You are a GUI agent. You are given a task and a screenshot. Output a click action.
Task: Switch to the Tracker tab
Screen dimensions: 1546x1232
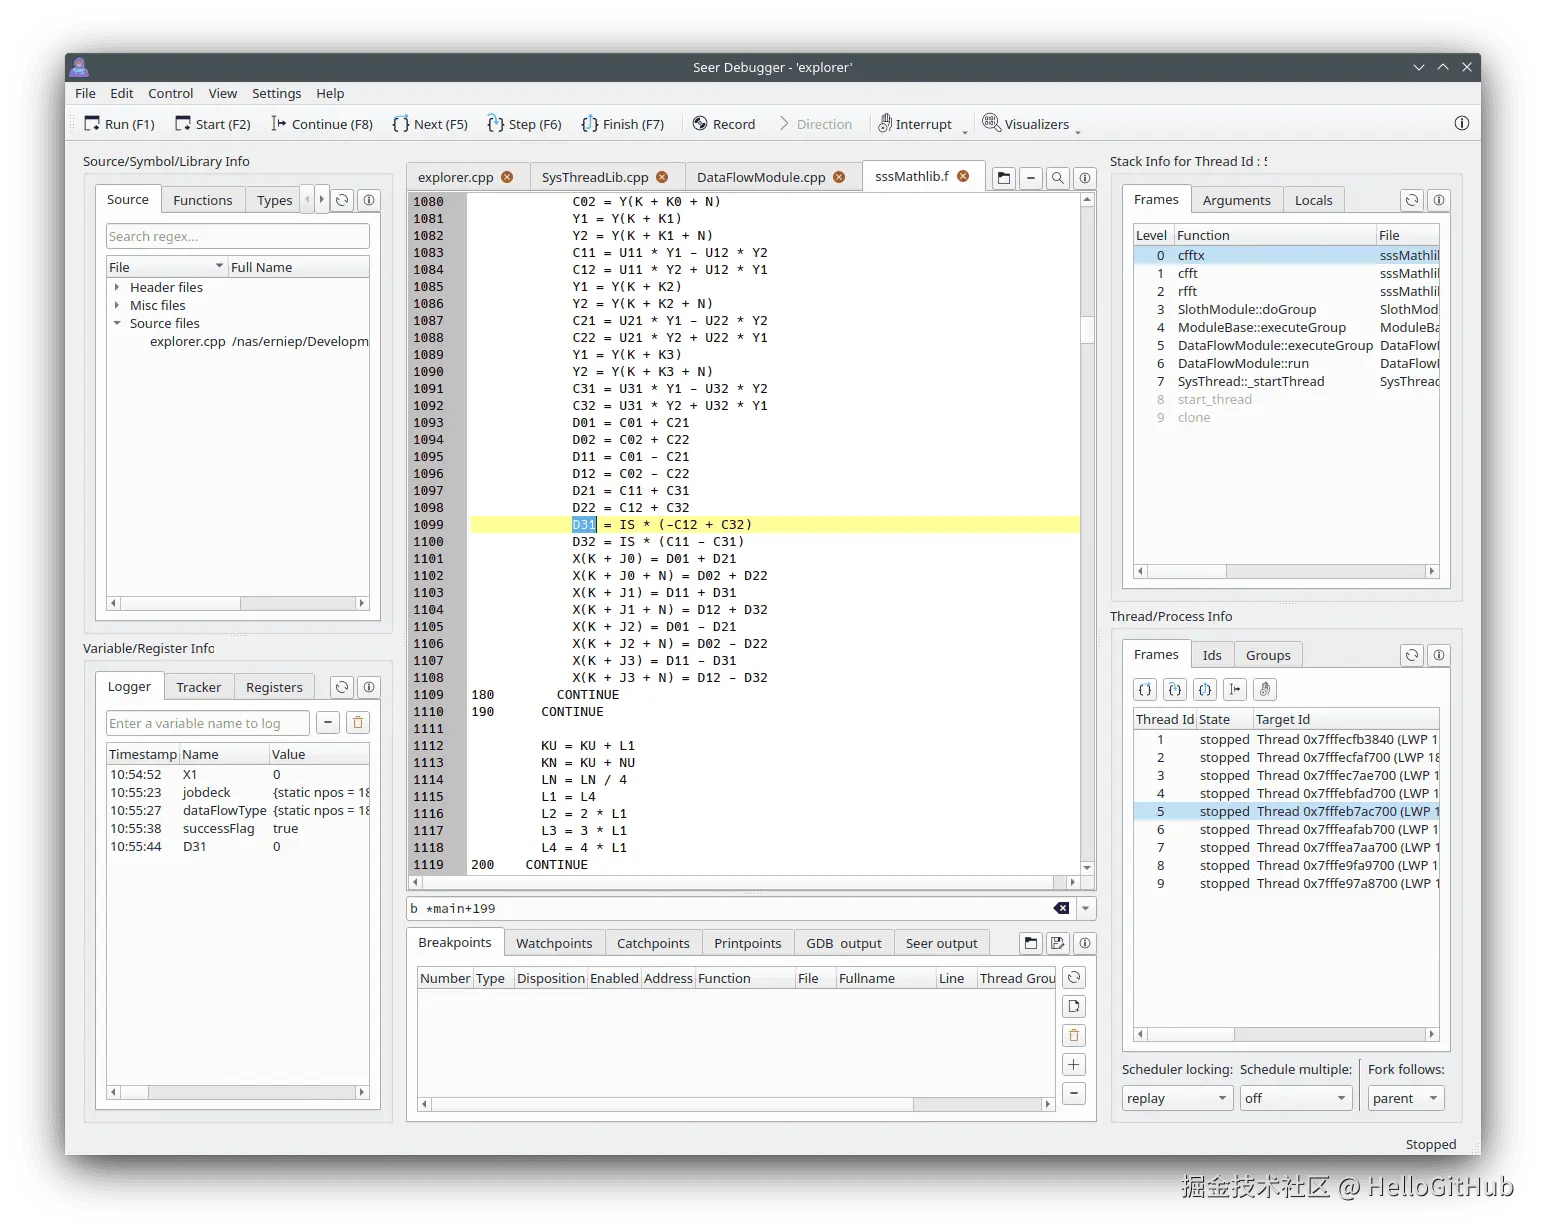coord(198,687)
